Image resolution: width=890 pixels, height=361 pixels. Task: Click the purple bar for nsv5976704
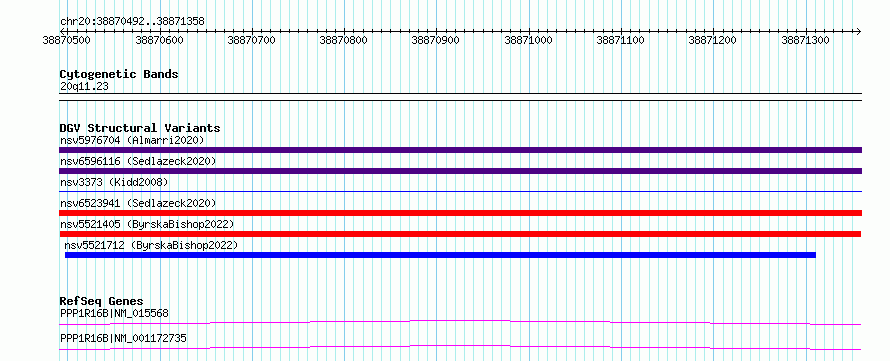pos(460,150)
